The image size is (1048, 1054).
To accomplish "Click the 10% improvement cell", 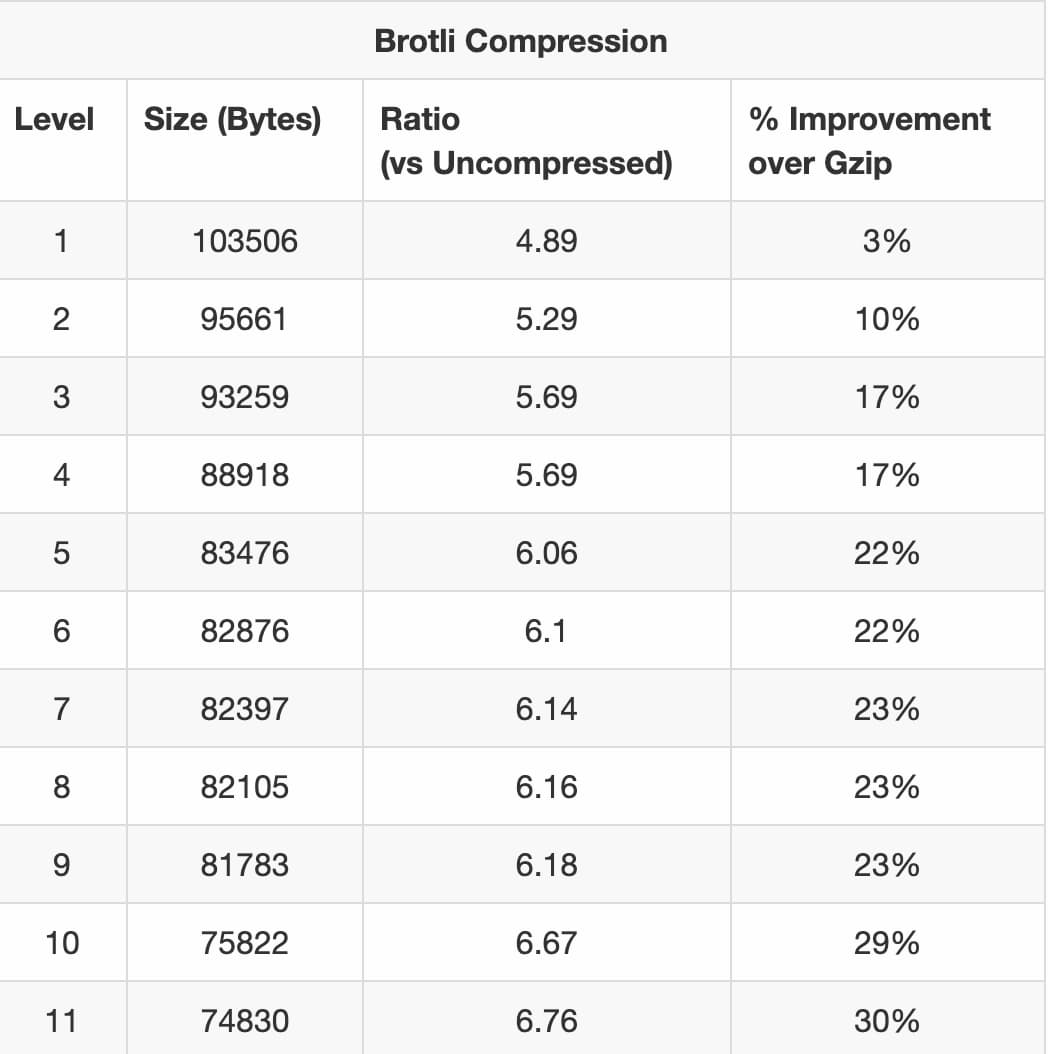I will coord(886,319).
